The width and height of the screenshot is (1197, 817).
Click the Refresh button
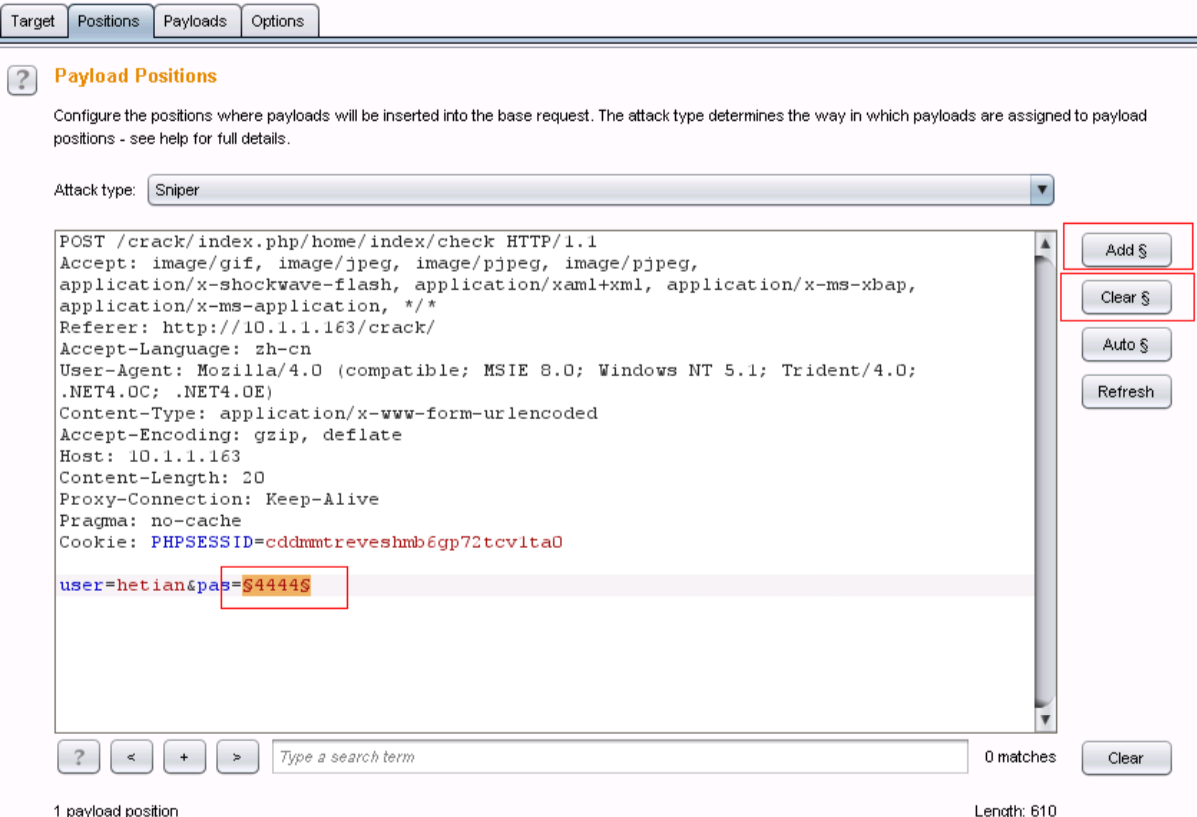point(1126,392)
